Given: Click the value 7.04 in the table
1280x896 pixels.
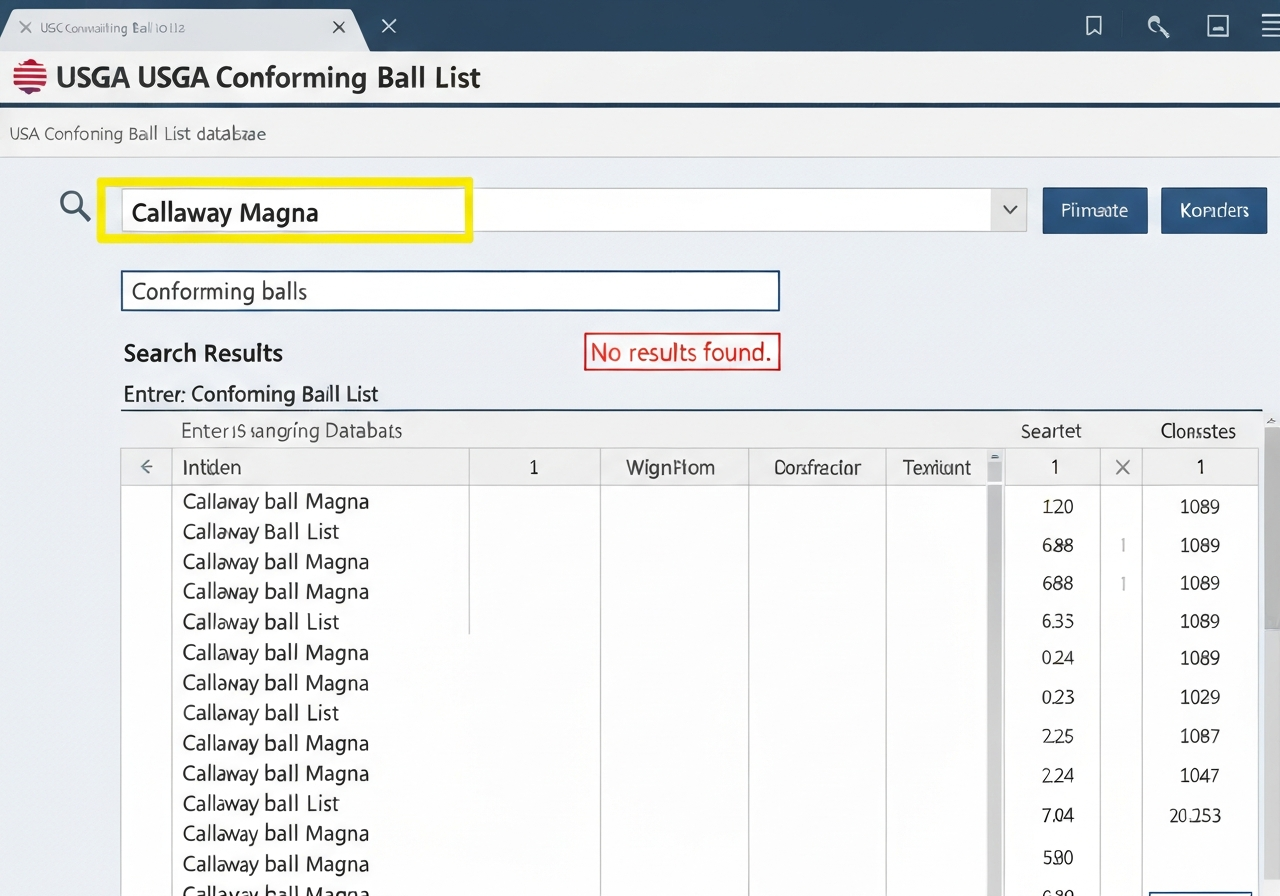Looking at the screenshot, I should click(x=1057, y=815).
